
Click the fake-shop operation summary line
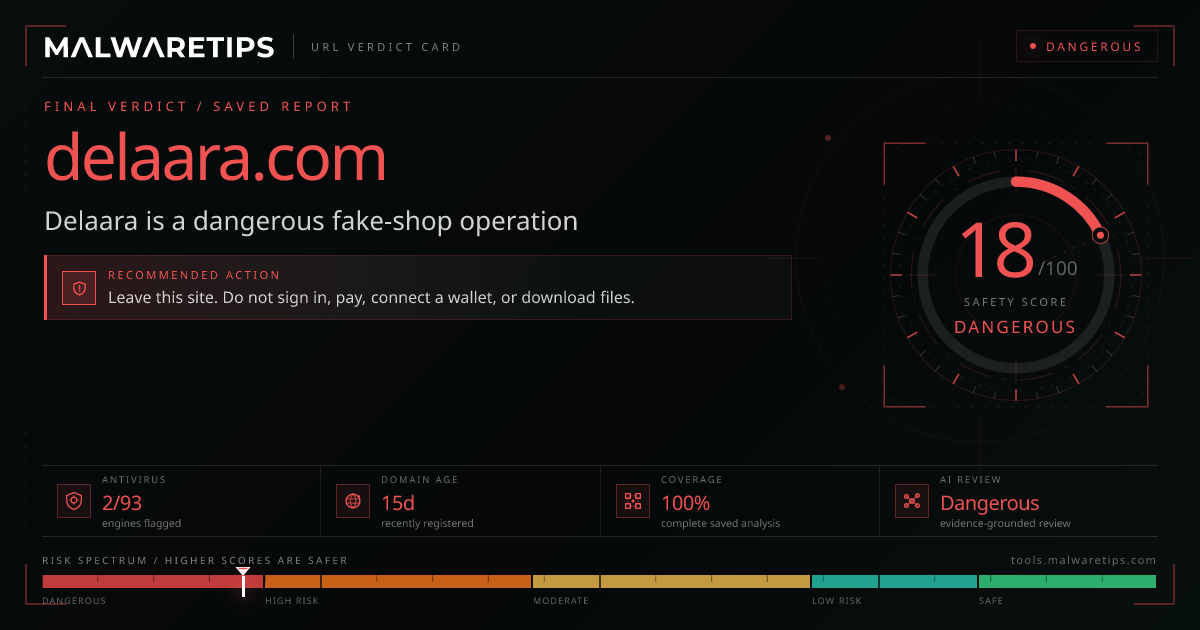[311, 221]
